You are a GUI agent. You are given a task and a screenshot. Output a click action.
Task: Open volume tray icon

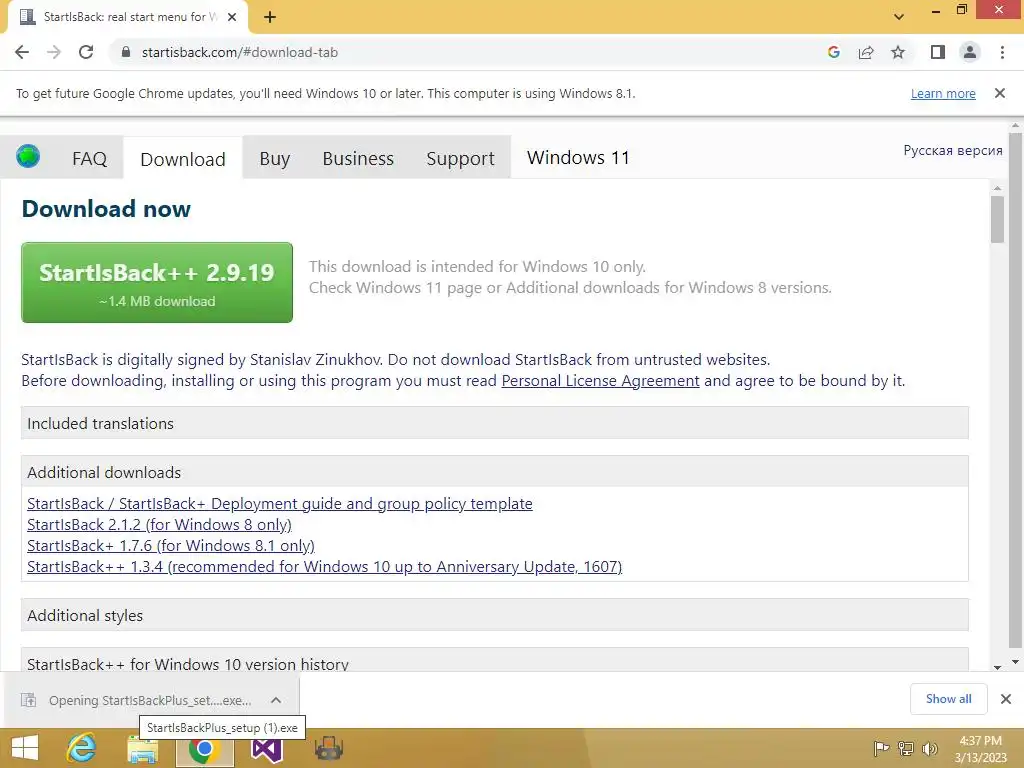[930, 748]
